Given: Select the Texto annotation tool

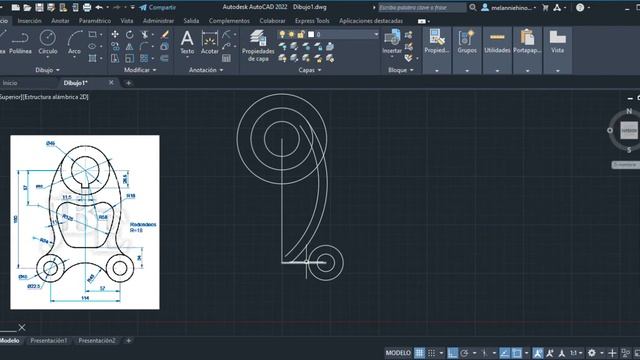Looking at the screenshot, I should 187,42.
